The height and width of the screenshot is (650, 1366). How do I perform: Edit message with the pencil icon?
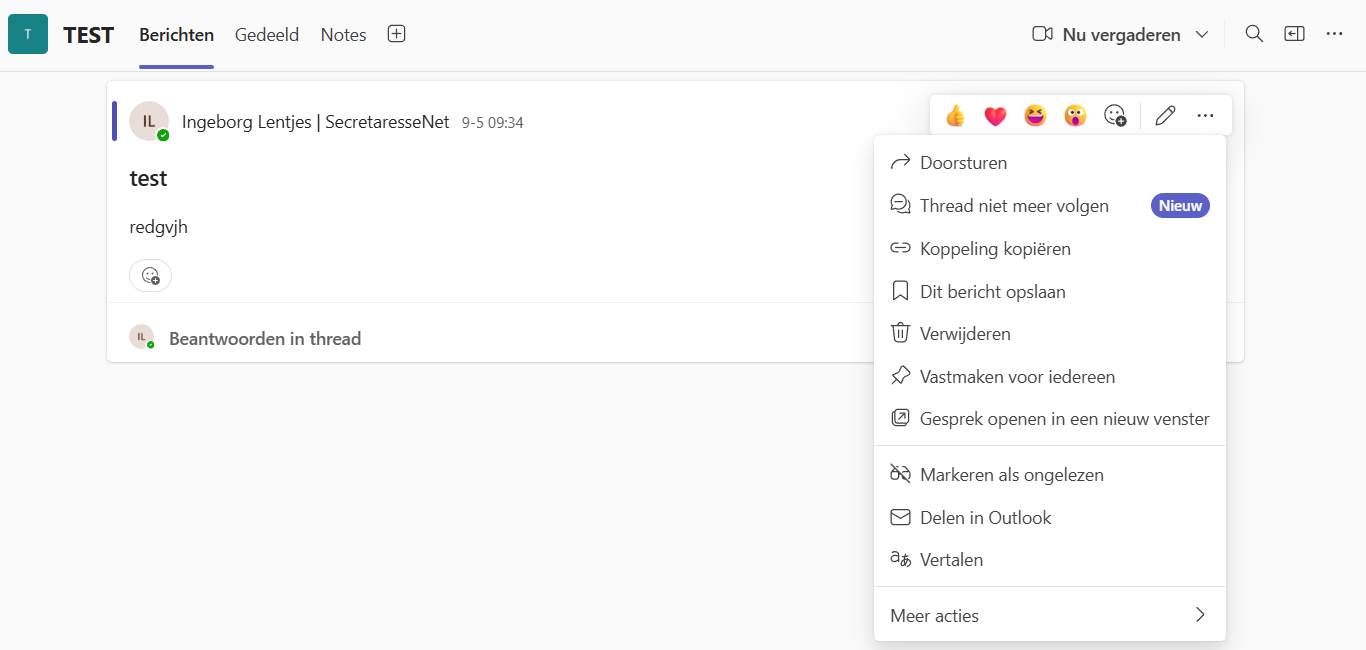[x=1165, y=116]
